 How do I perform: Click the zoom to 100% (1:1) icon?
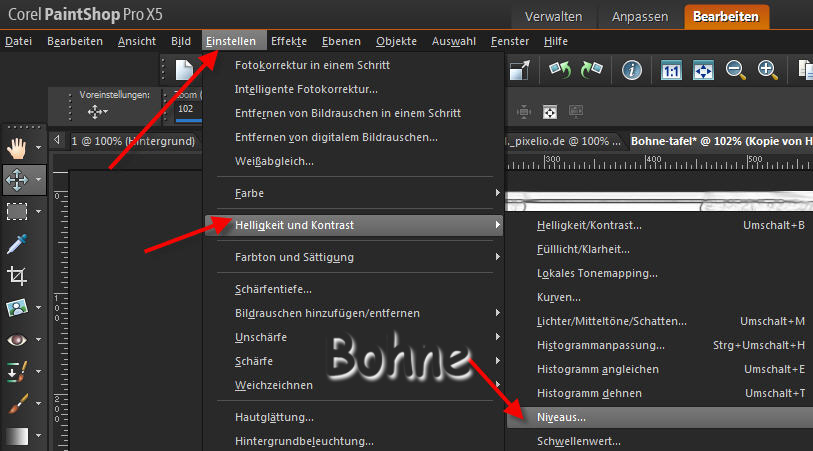[x=671, y=70]
